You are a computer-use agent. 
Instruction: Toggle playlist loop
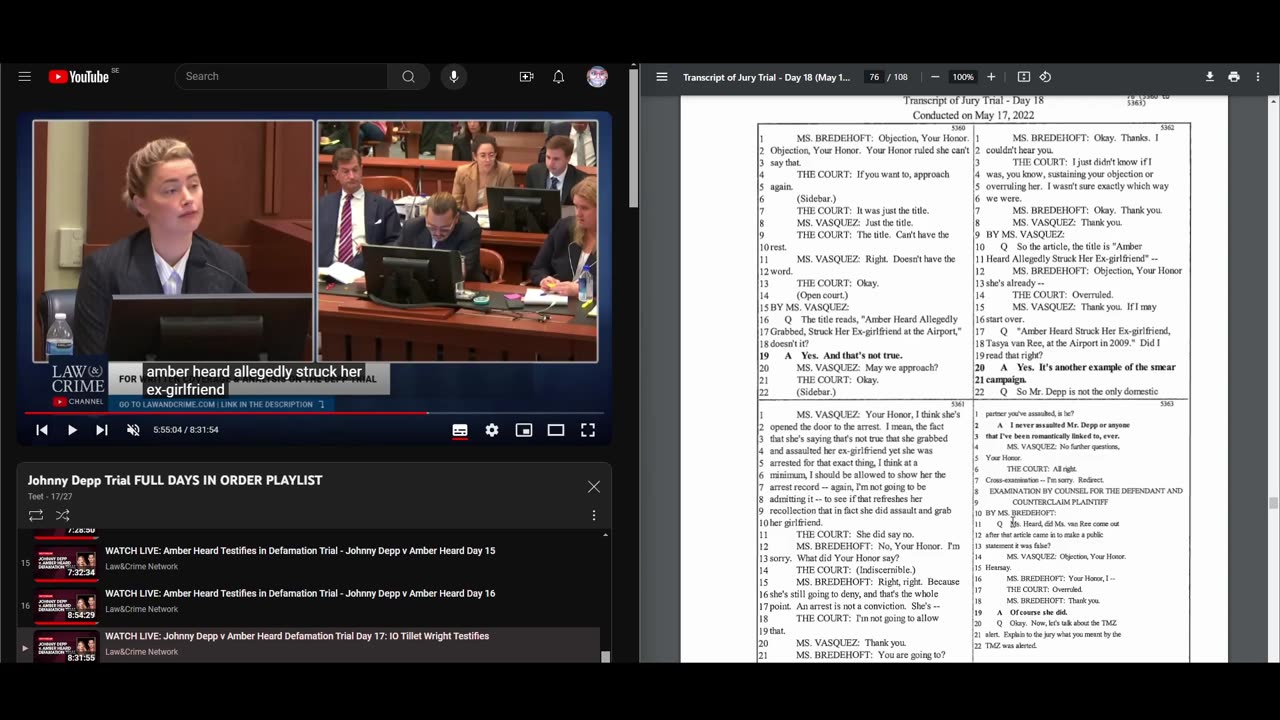coord(36,515)
